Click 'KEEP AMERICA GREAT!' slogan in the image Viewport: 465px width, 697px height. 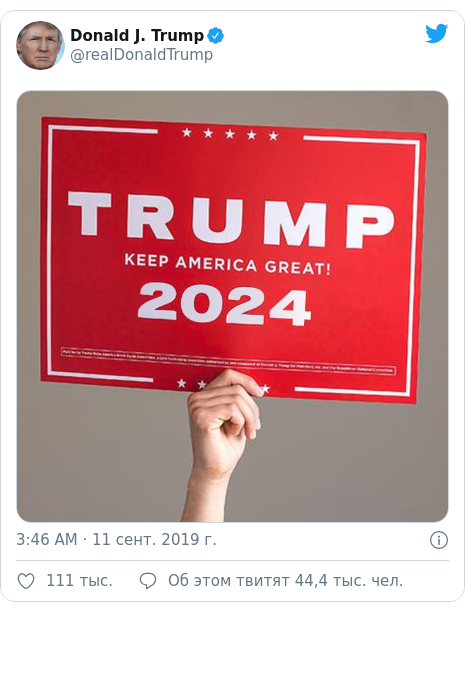(x=228, y=264)
